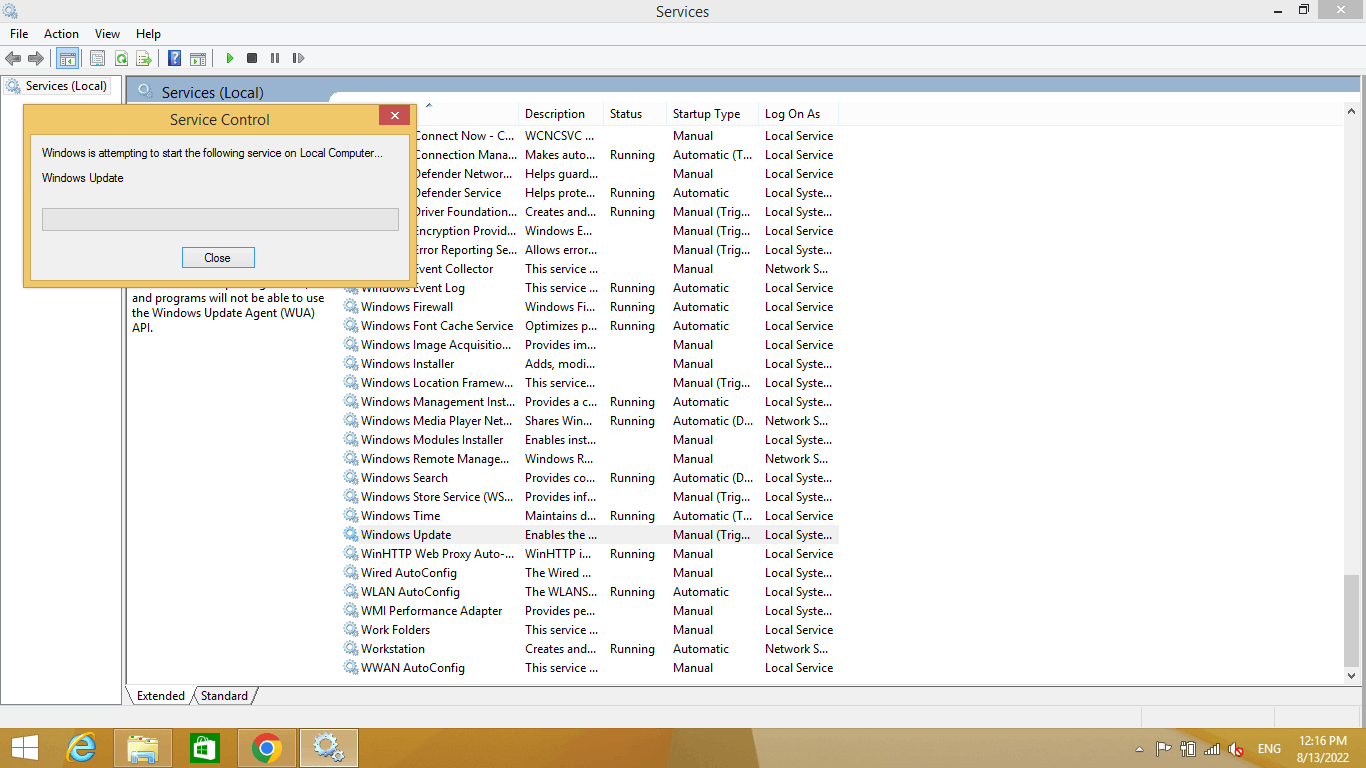Show hidden tray icons arrow
Image resolution: width=1366 pixels, height=768 pixels.
pyautogui.click(x=1139, y=749)
